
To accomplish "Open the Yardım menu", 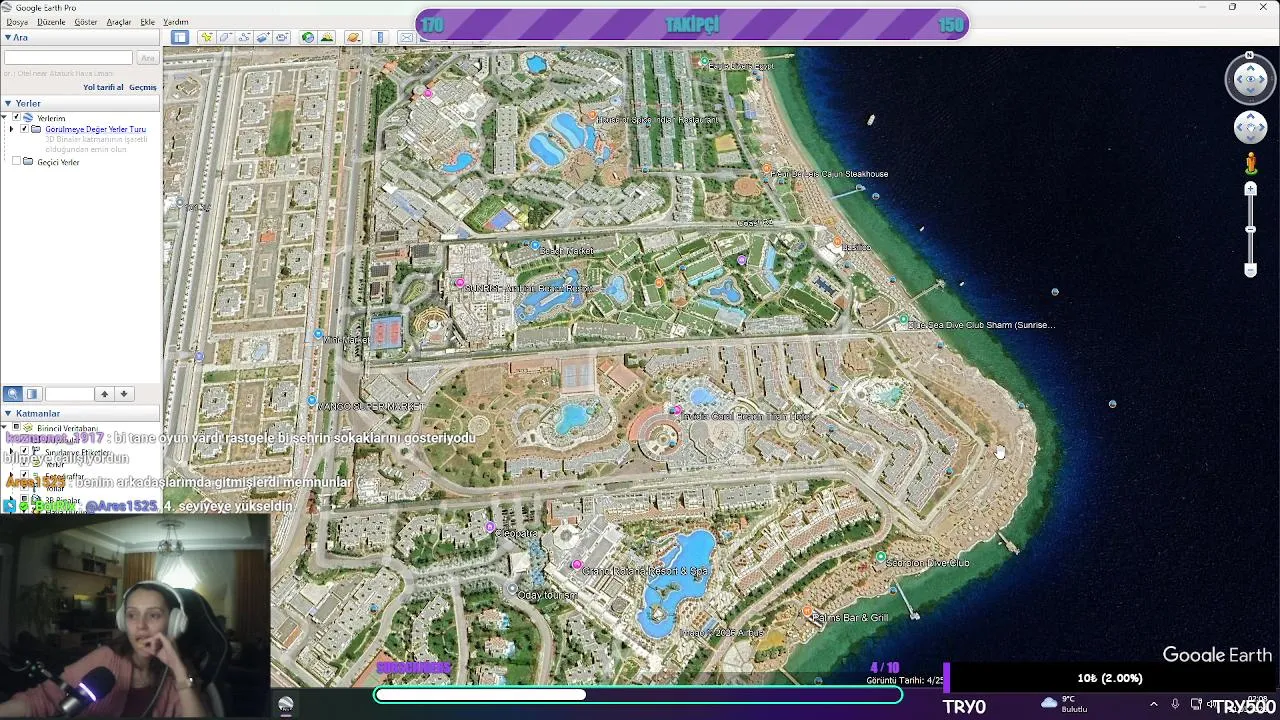I will coord(176,22).
